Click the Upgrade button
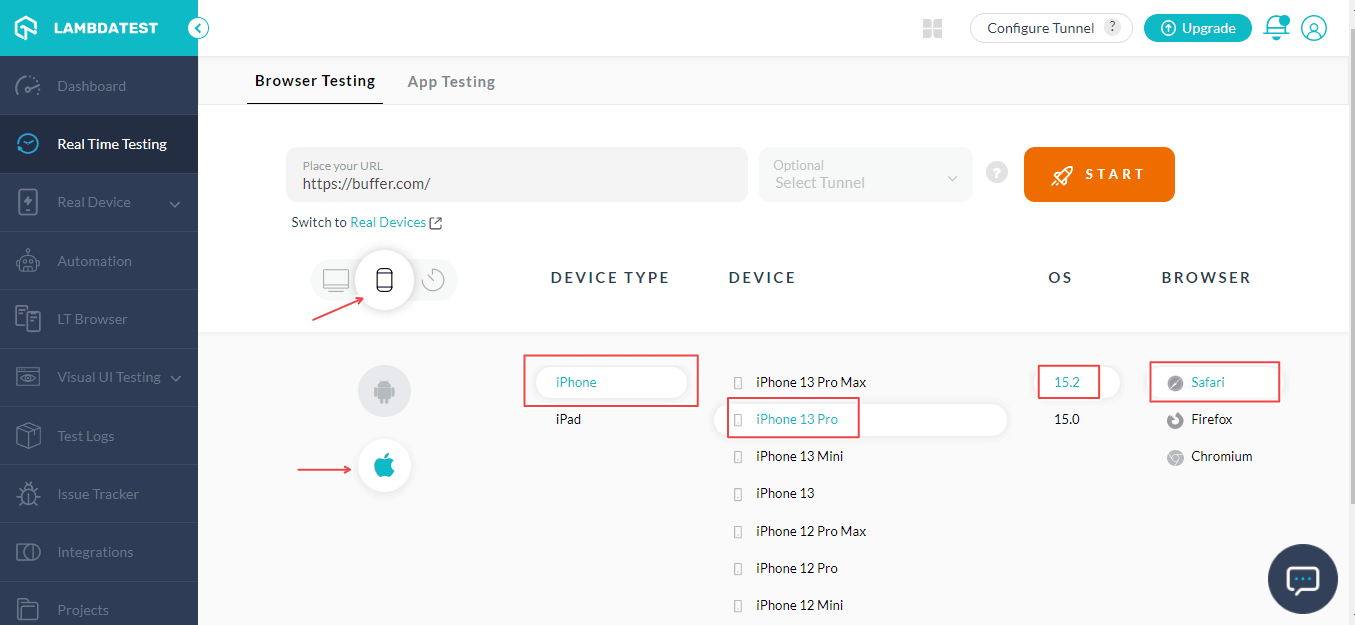The image size is (1355, 625). click(x=1197, y=28)
